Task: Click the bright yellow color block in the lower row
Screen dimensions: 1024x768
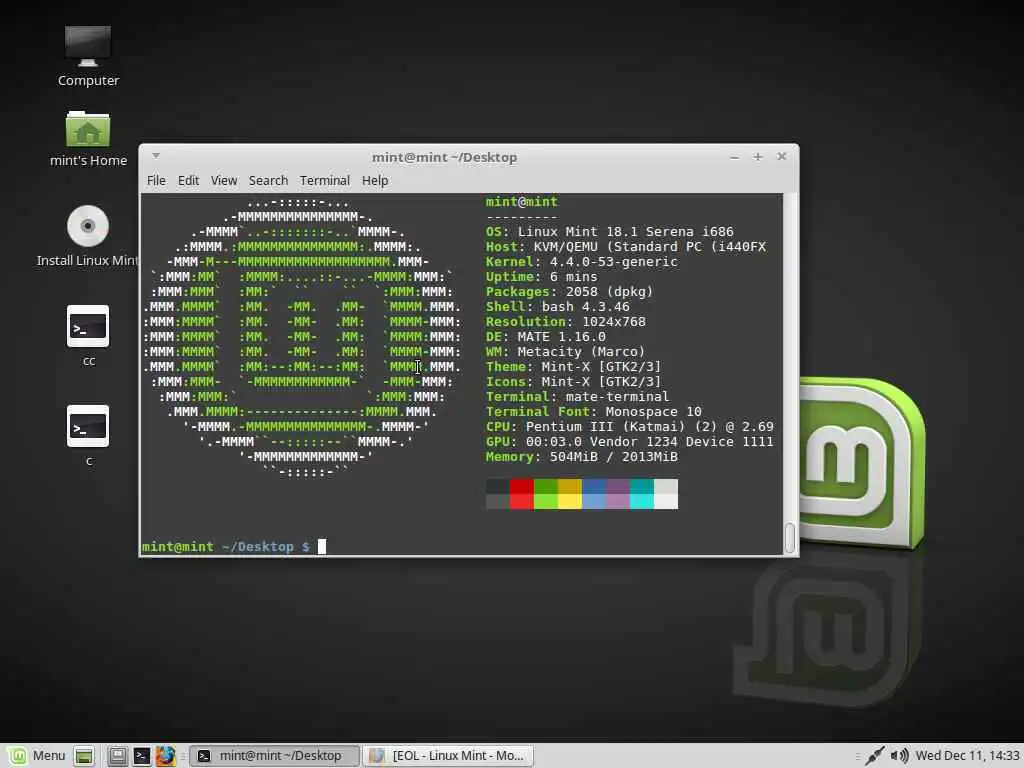Action: (570, 501)
